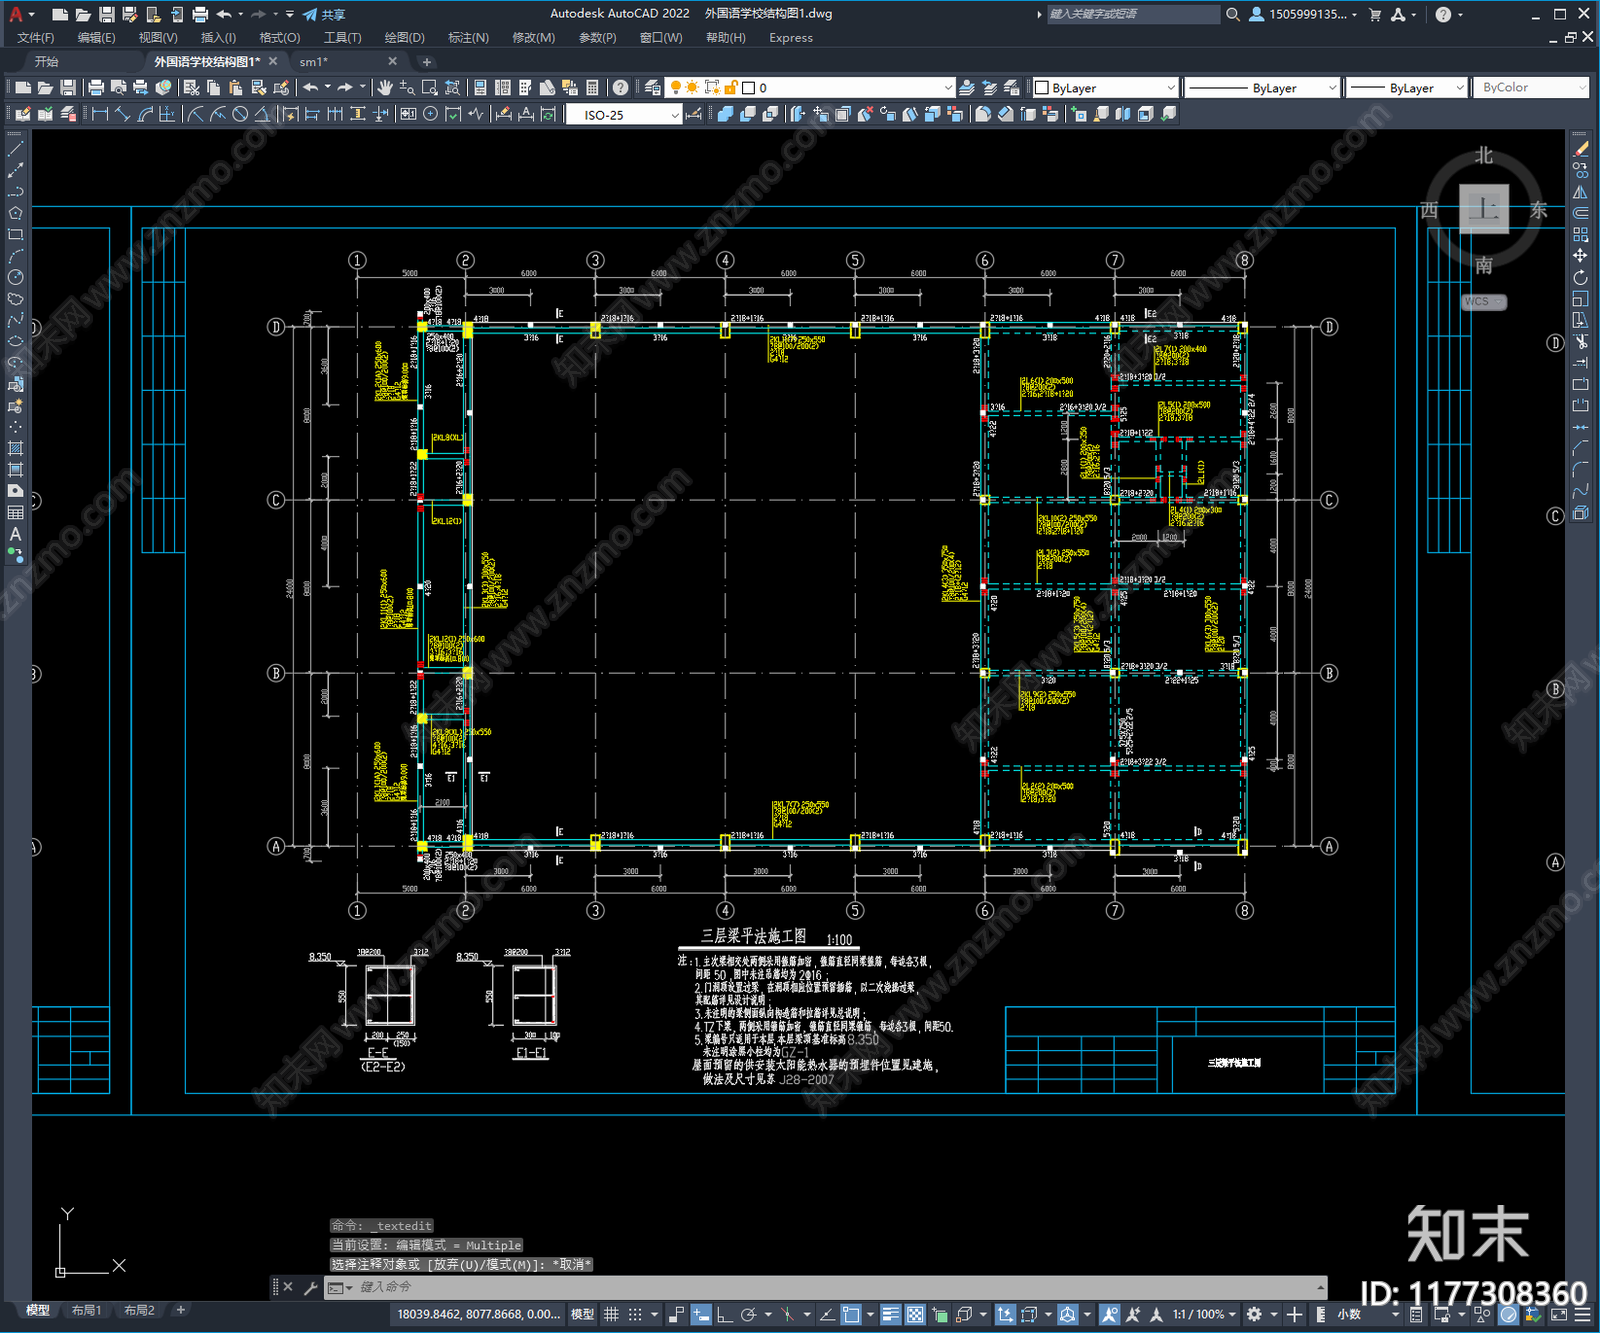
Task: Open the Help question mark in the standard toolbar
Action: click(621, 88)
